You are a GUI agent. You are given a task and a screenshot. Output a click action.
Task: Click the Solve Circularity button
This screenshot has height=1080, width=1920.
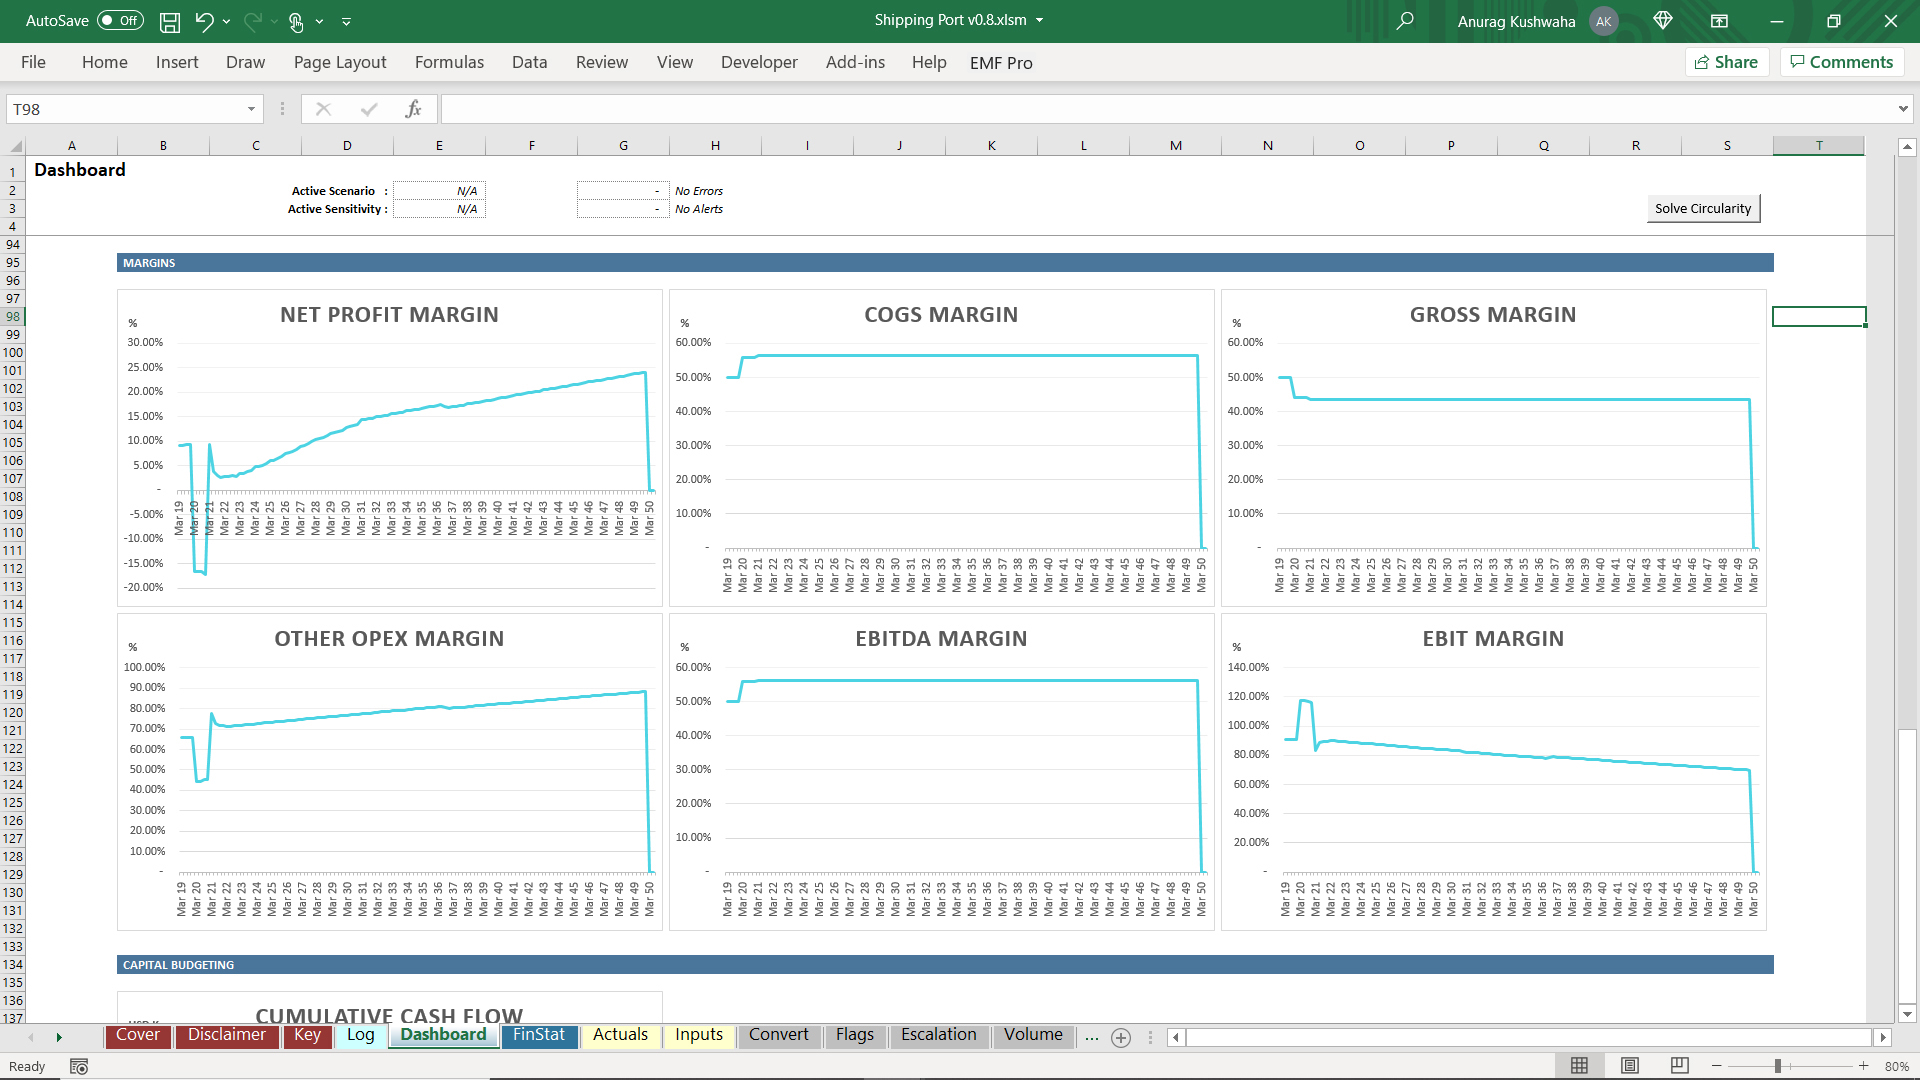1703,208
